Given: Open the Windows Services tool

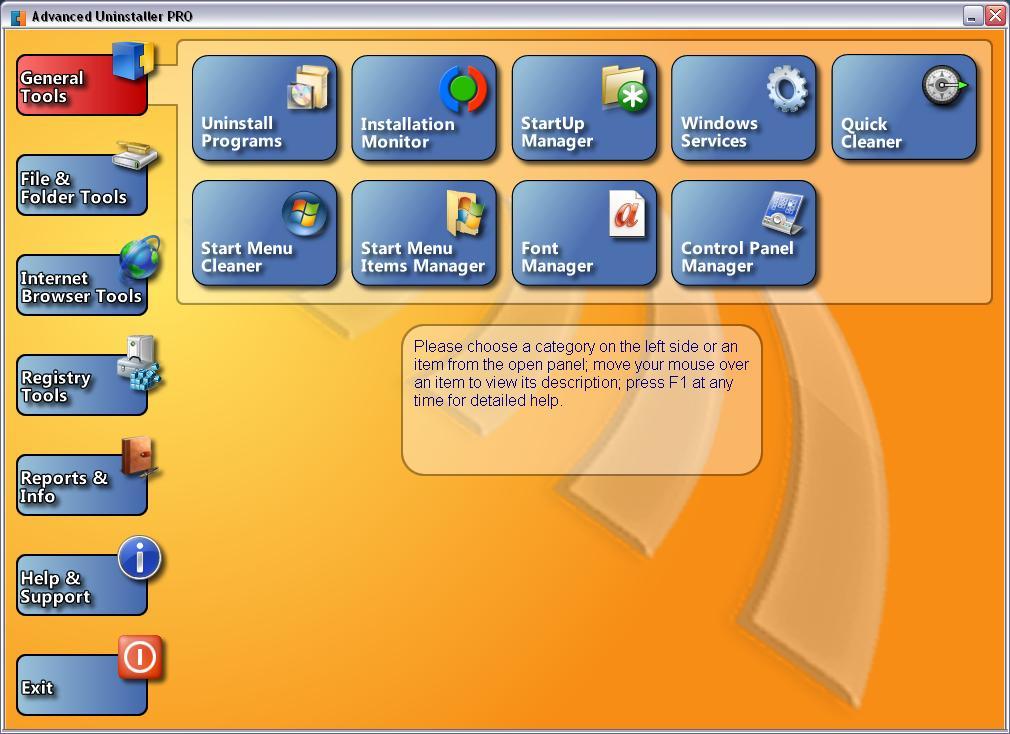Looking at the screenshot, I should pos(744,108).
